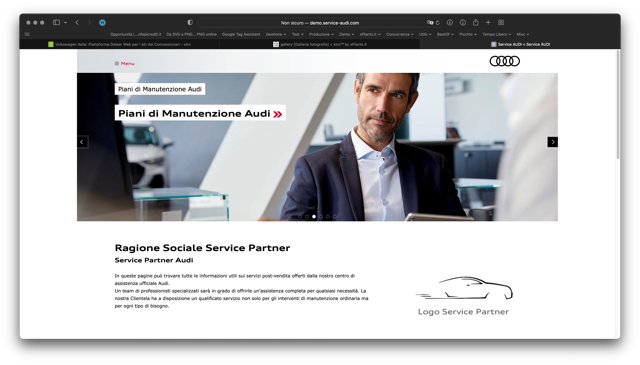The image size is (640, 365).
Task: Expand the Concorrenza bookmarks folder
Action: click(x=400, y=34)
